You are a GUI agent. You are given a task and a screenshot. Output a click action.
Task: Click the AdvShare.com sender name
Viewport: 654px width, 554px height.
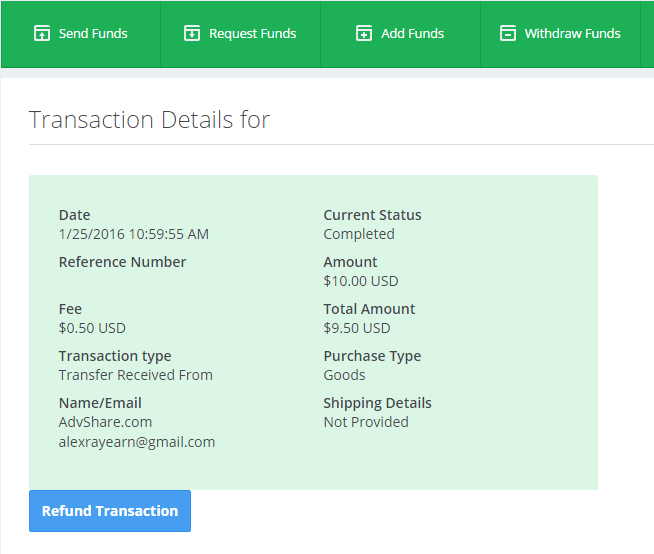click(x=105, y=422)
